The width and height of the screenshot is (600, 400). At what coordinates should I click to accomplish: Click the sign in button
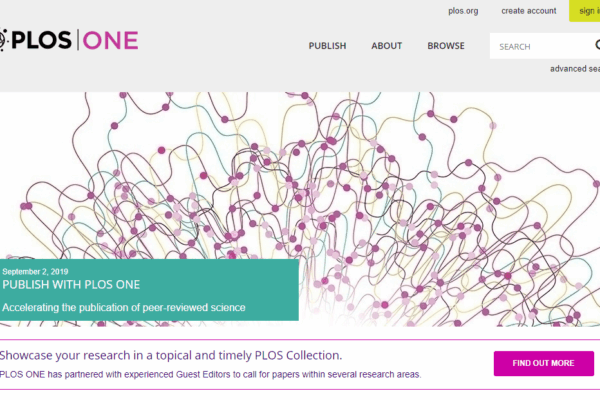pos(585,11)
